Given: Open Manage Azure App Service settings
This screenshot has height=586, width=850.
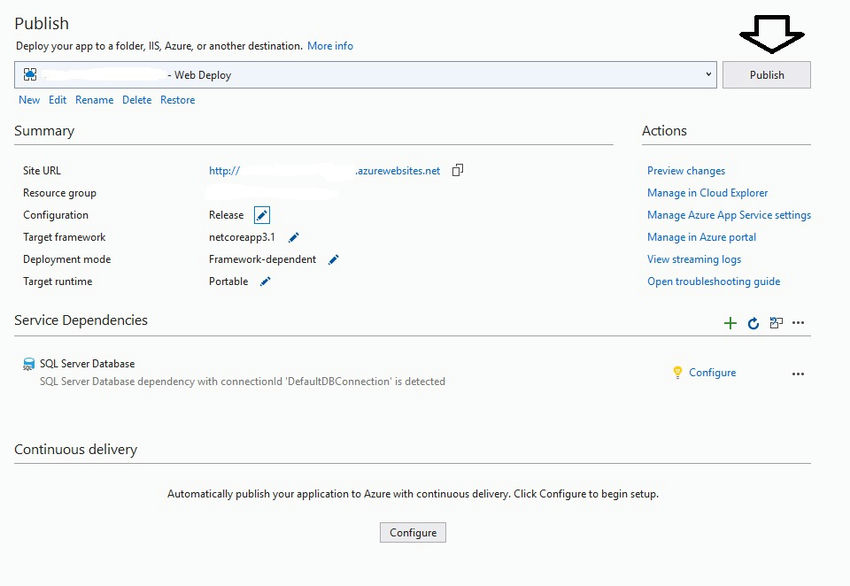Looking at the screenshot, I should (729, 215).
